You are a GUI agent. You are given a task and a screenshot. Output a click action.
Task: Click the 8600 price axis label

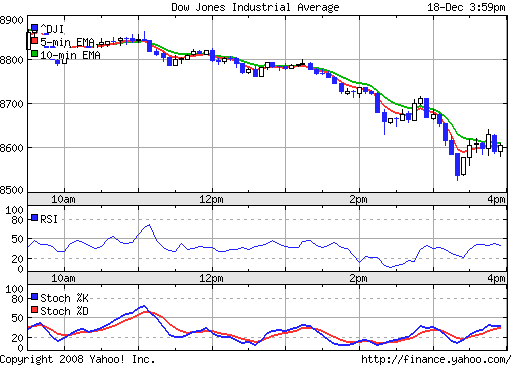pyautogui.click(x=12, y=148)
